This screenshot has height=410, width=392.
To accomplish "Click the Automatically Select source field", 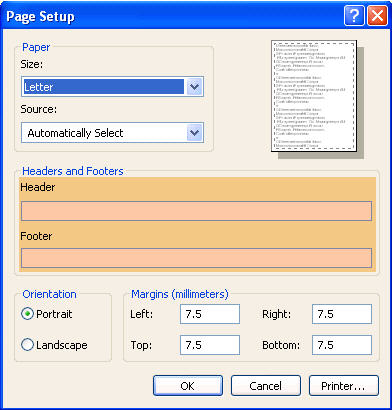I will 112,133.
